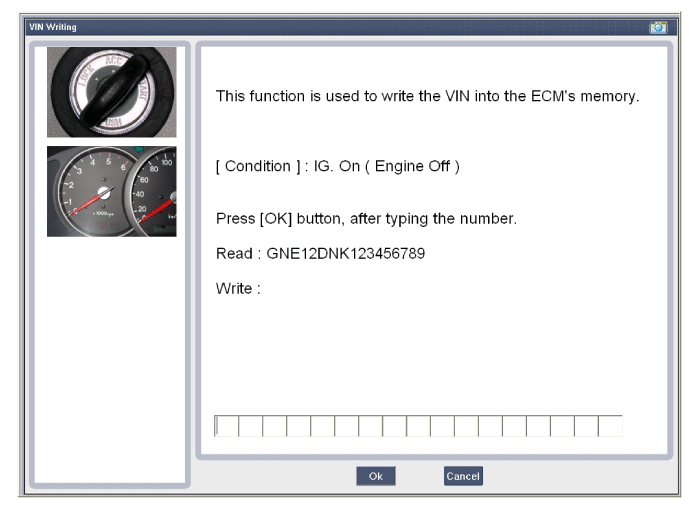Click the first VIN character input box
This screenshot has width=700, height=509.
tap(226, 426)
